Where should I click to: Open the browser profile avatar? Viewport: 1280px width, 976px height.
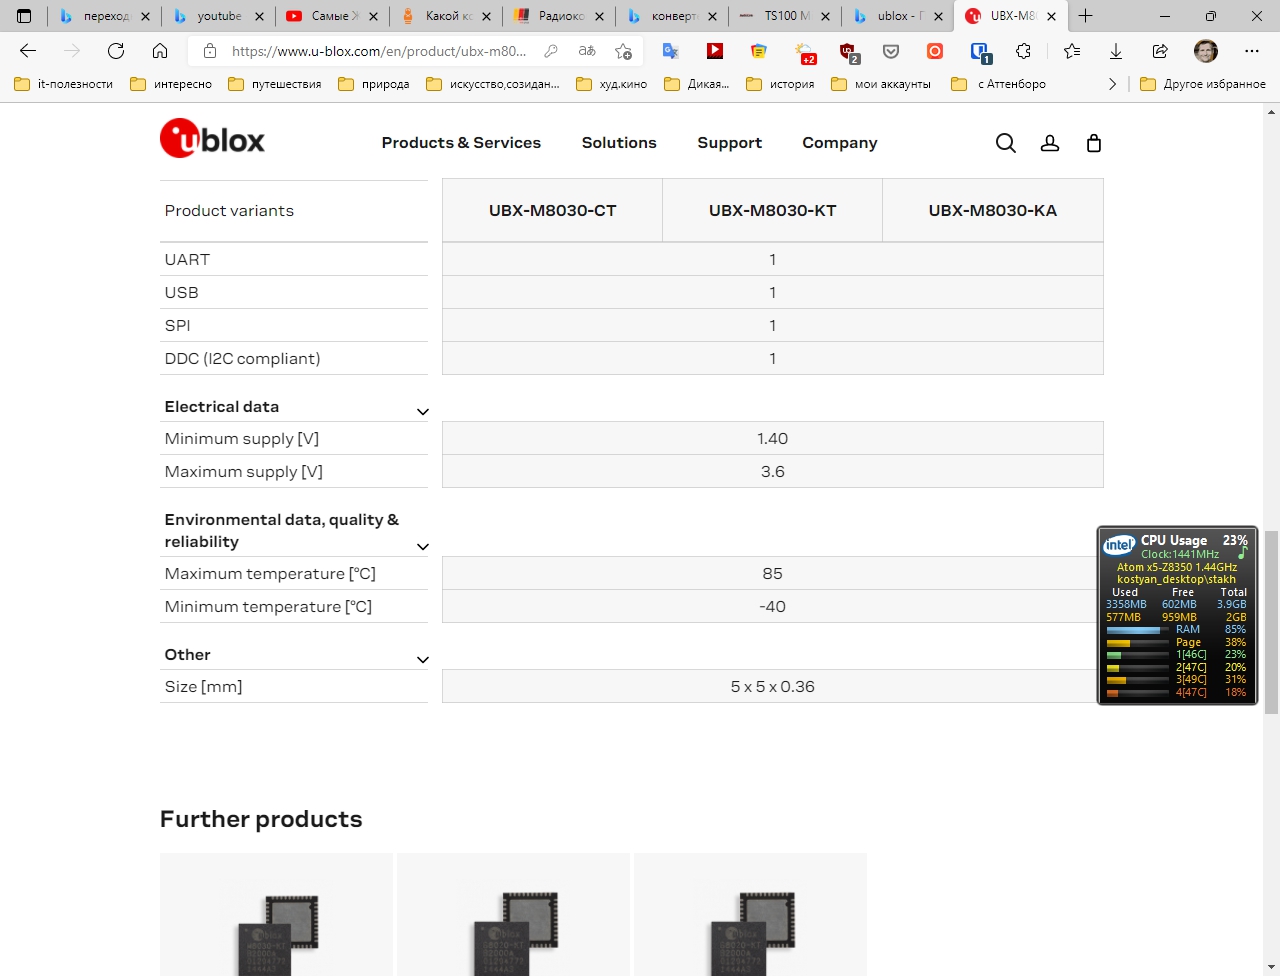tap(1206, 51)
